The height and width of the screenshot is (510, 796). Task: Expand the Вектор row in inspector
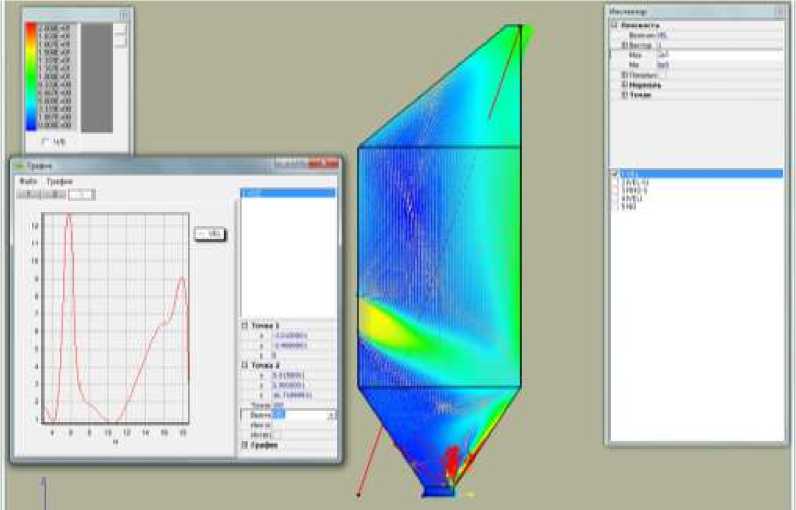(625, 45)
